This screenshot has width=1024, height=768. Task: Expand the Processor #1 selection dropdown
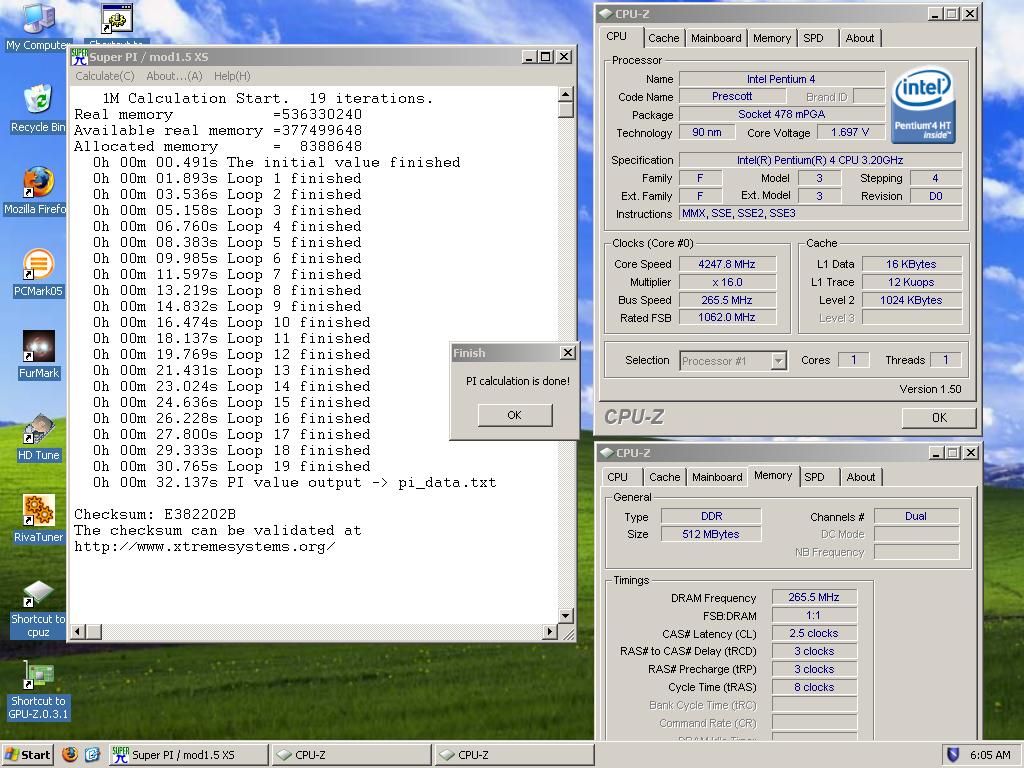coord(778,360)
